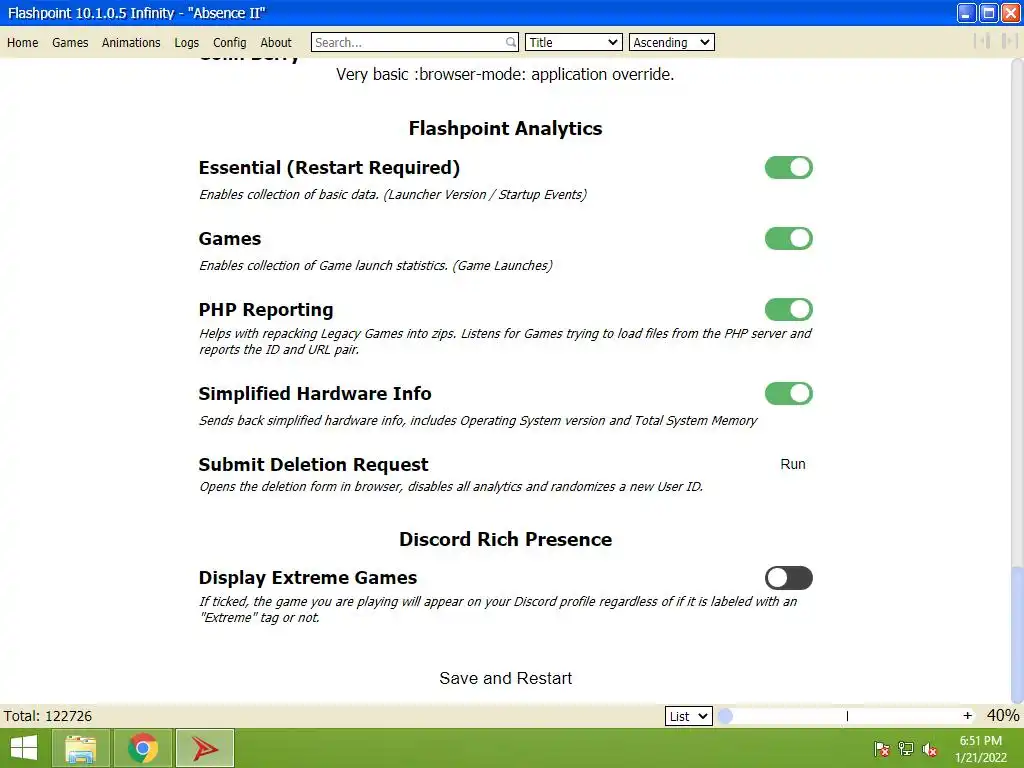Launch Chrome from the taskbar
This screenshot has height=768, width=1024.
coord(143,748)
